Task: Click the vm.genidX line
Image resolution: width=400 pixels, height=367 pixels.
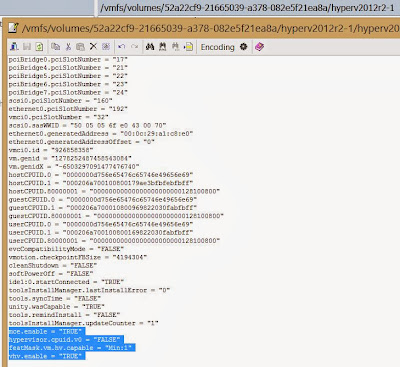Action: pyautogui.click(x=74, y=166)
